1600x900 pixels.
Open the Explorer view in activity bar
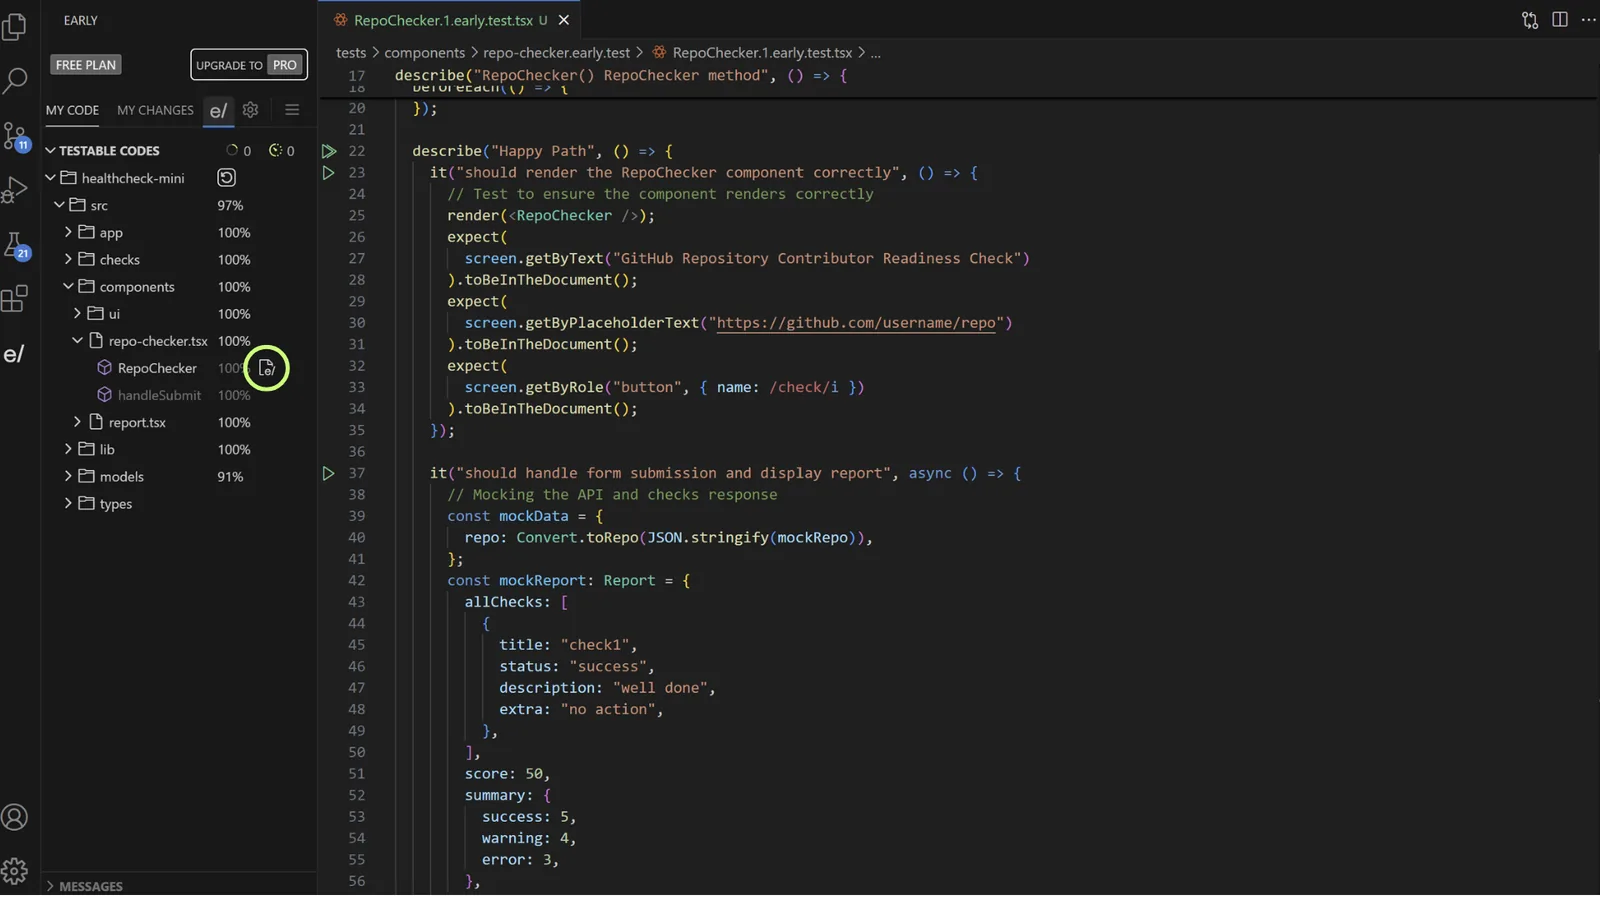[15, 26]
